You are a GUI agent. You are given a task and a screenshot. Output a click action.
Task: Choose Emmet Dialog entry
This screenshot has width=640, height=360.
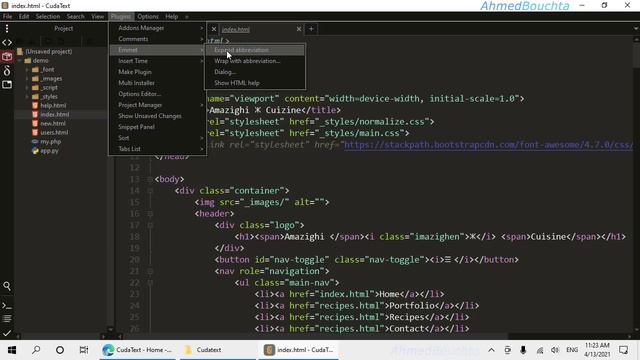point(254,72)
